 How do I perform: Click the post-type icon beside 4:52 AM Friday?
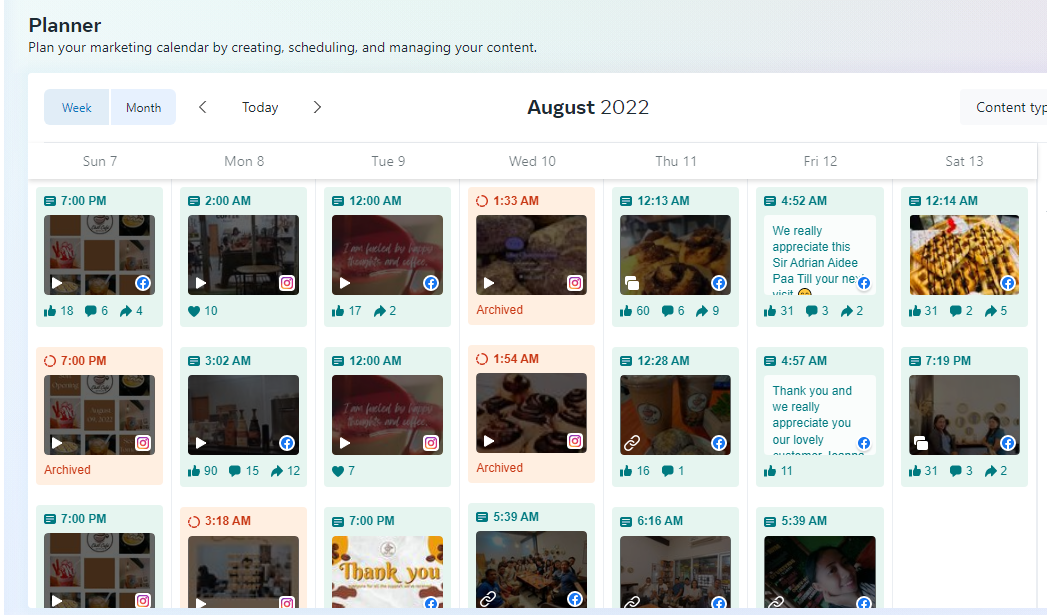tap(770, 201)
